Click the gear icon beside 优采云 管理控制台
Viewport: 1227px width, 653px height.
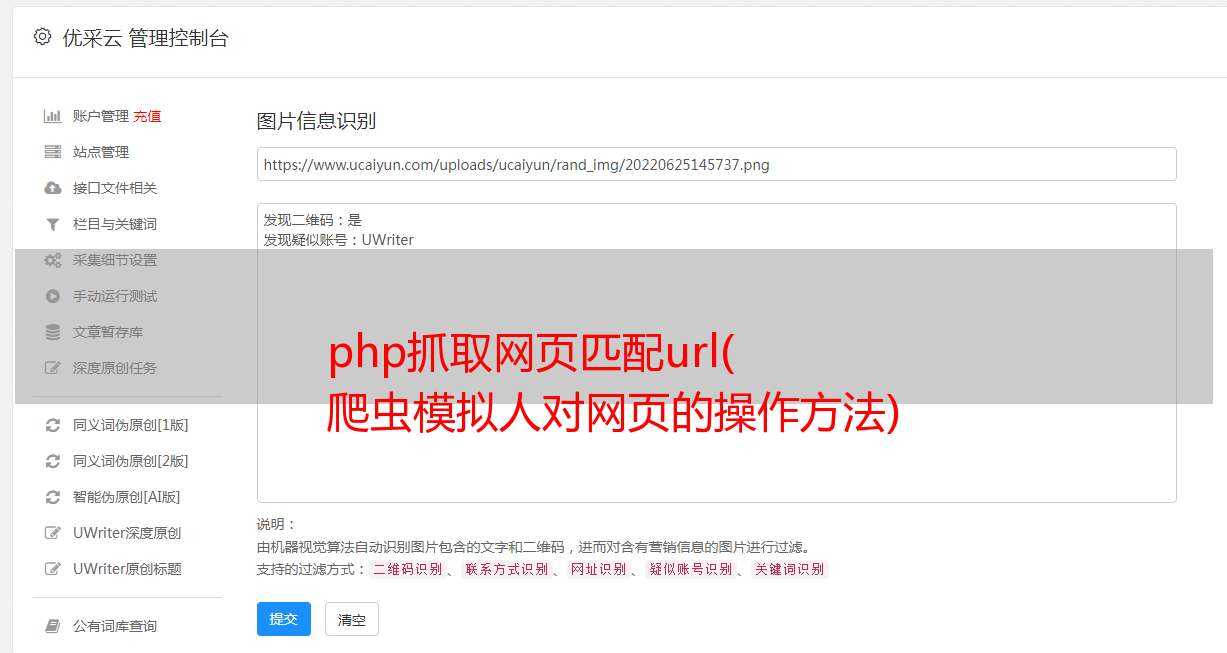click(42, 37)
